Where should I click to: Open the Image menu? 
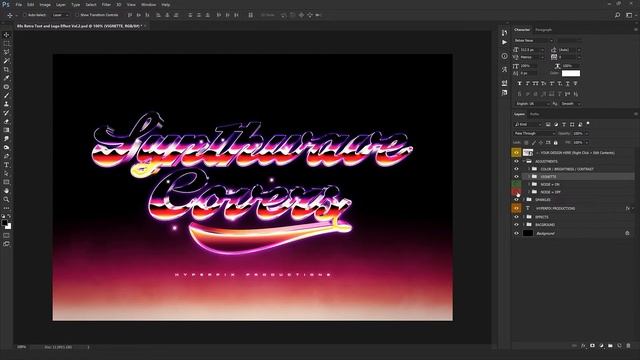pyautogui.click(x=45, y=4)
